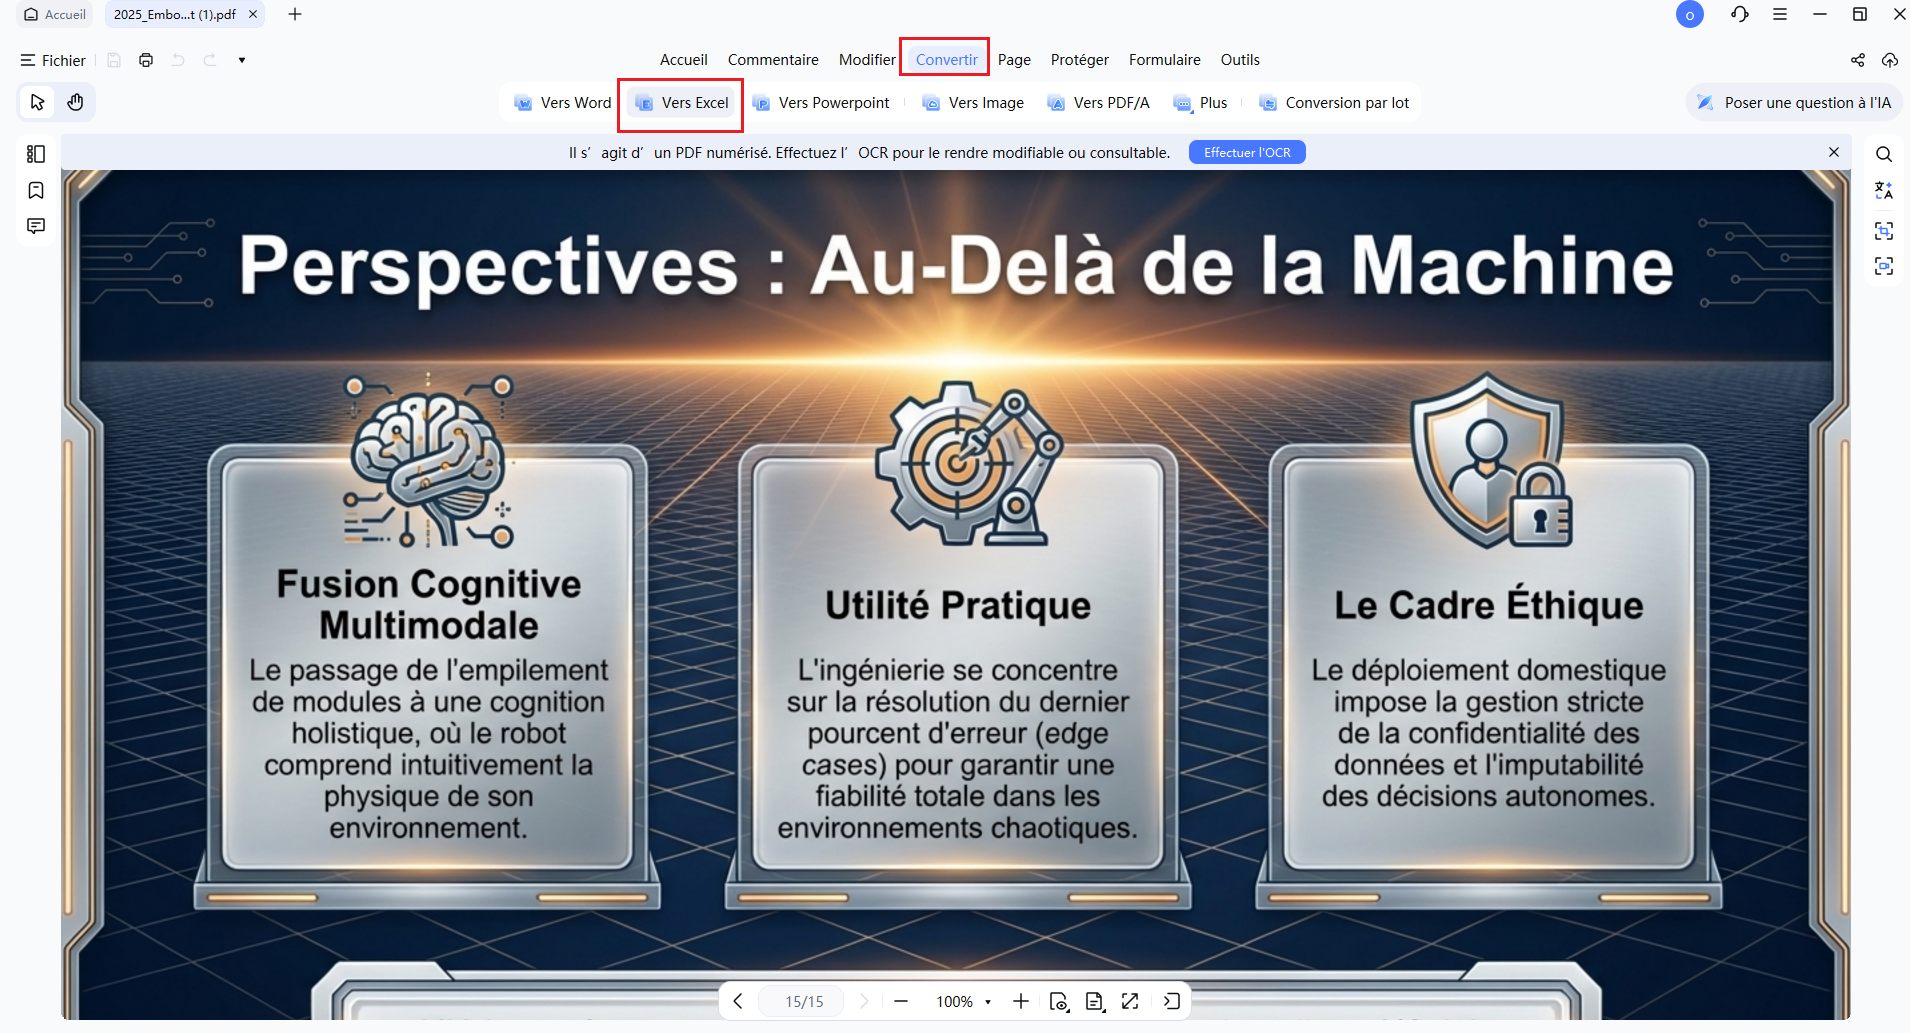Open the hamburger menu in the title bar

click(x=1780, y=14)
